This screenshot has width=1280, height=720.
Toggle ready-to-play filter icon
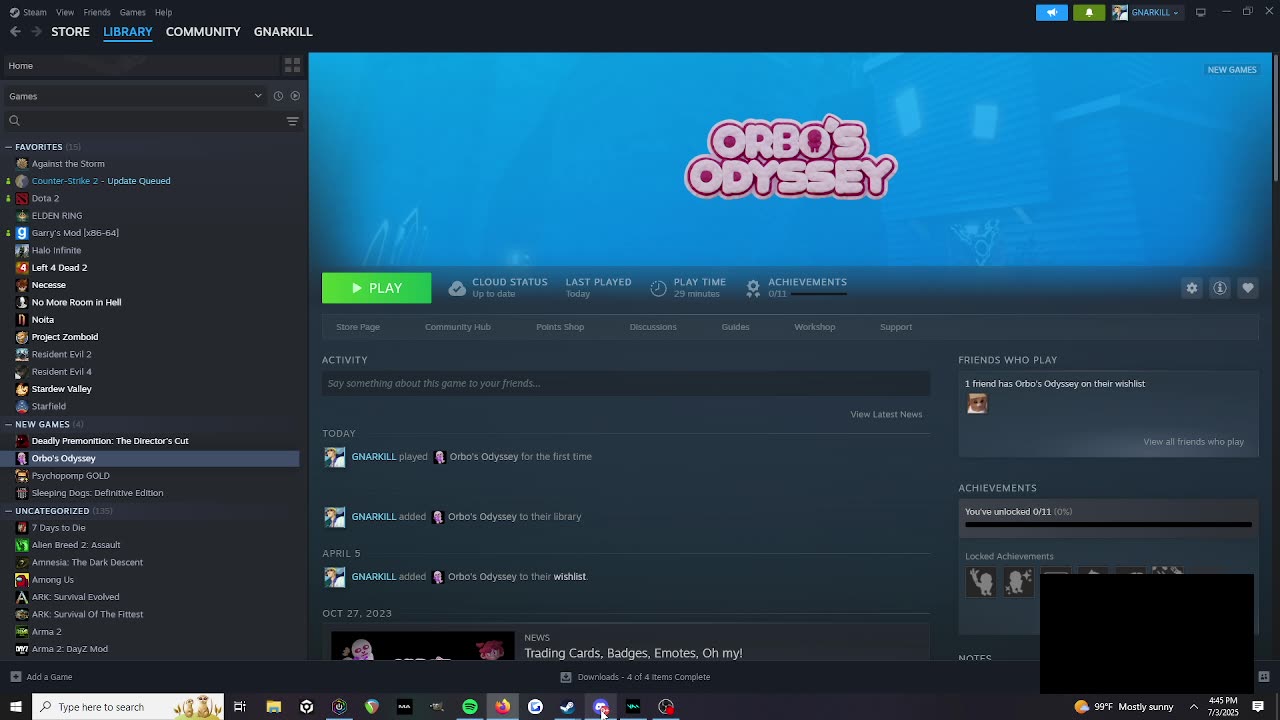coord(295,96)
